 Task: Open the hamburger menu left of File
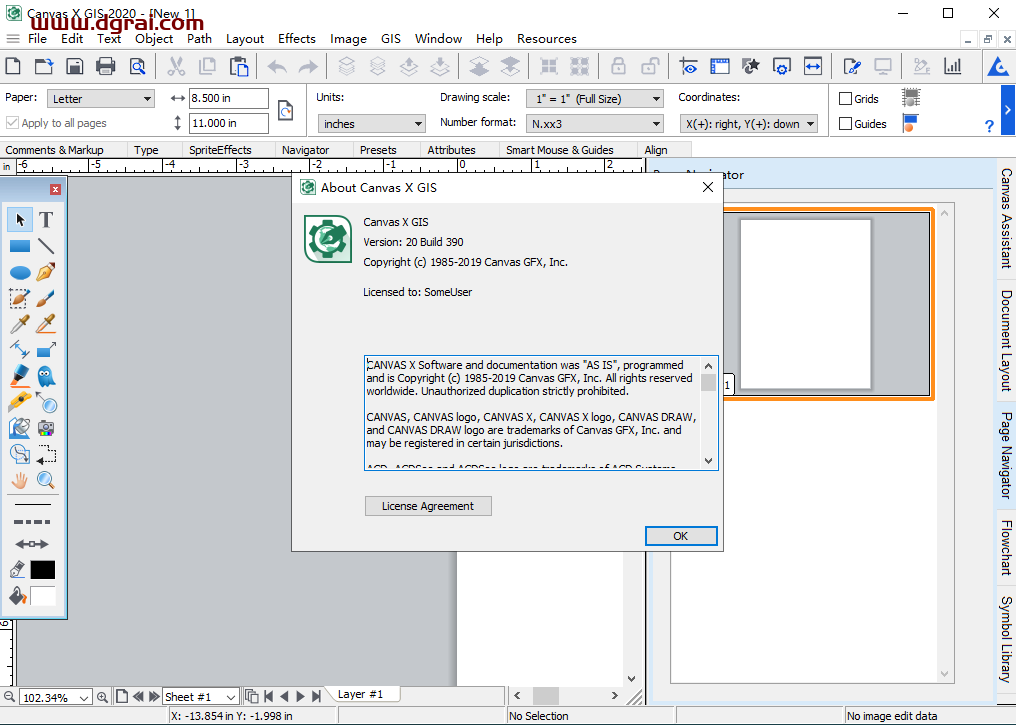(13, 39)
